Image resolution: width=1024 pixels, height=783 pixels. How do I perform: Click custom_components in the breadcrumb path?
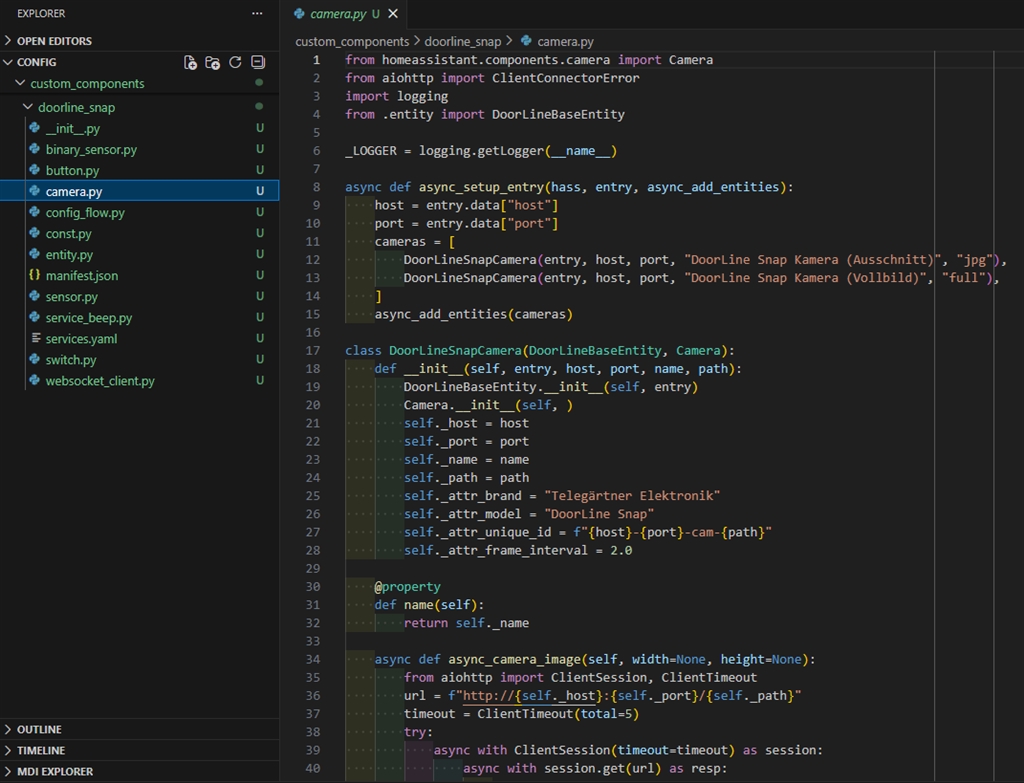[x=352, y=42]
